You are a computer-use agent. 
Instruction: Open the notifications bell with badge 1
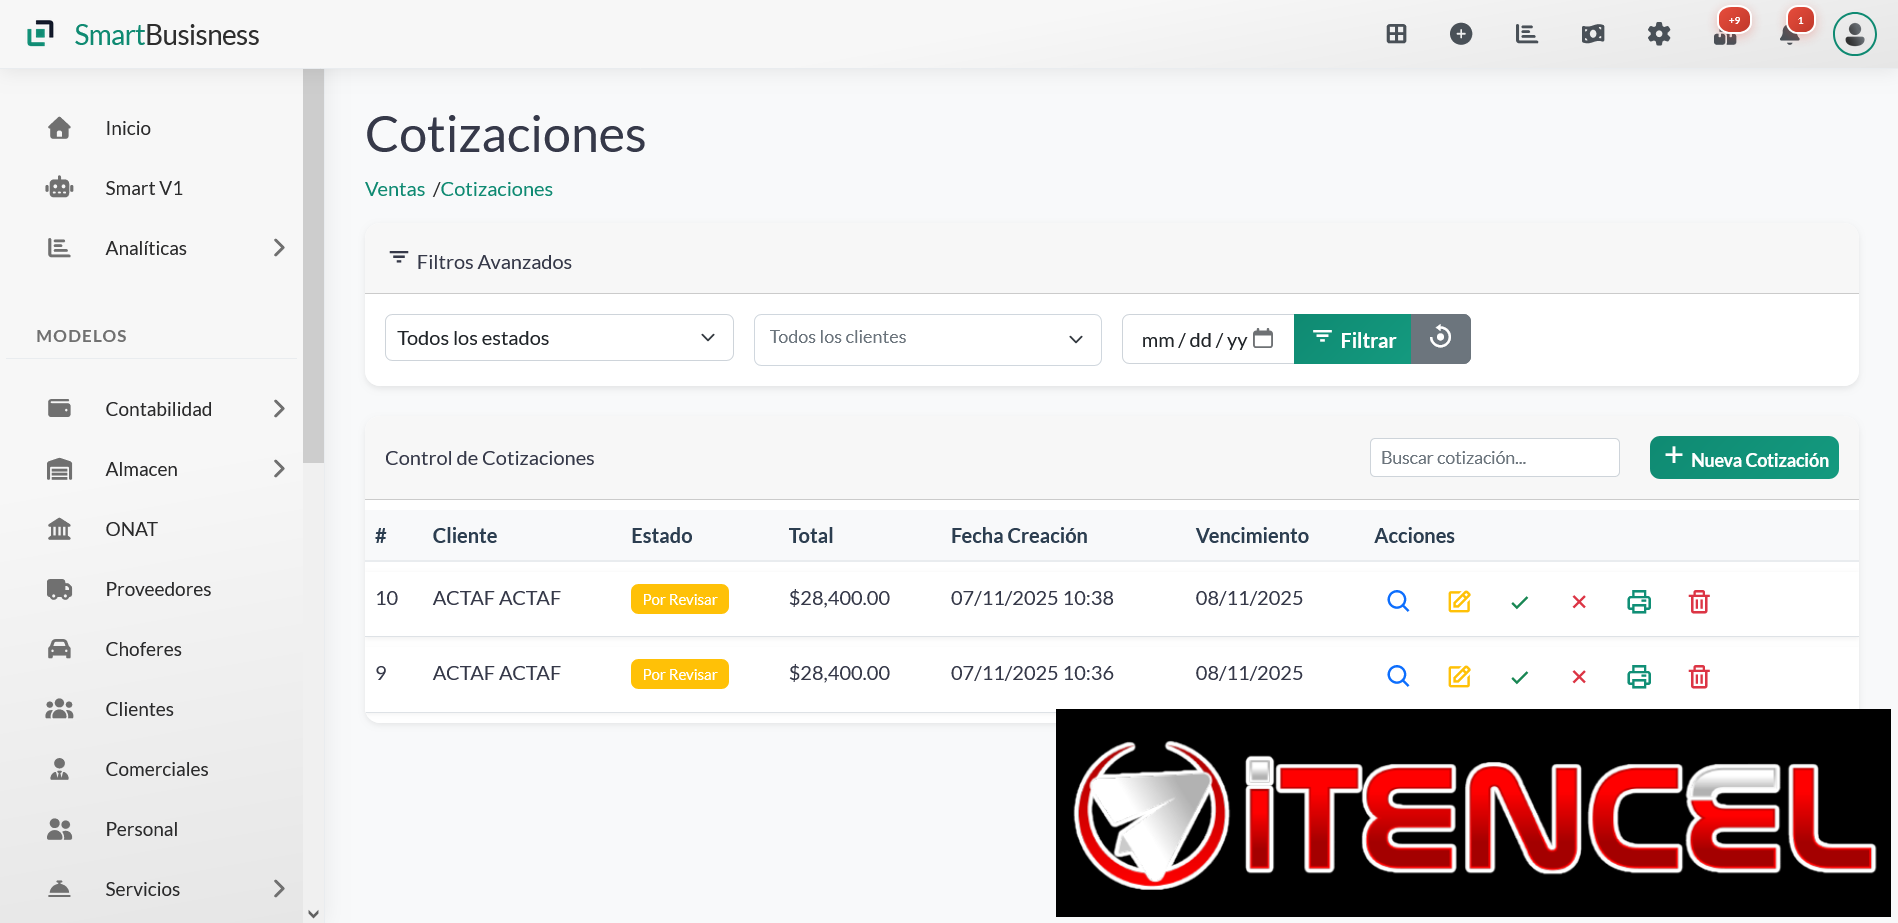click(x=1789, y=33)
